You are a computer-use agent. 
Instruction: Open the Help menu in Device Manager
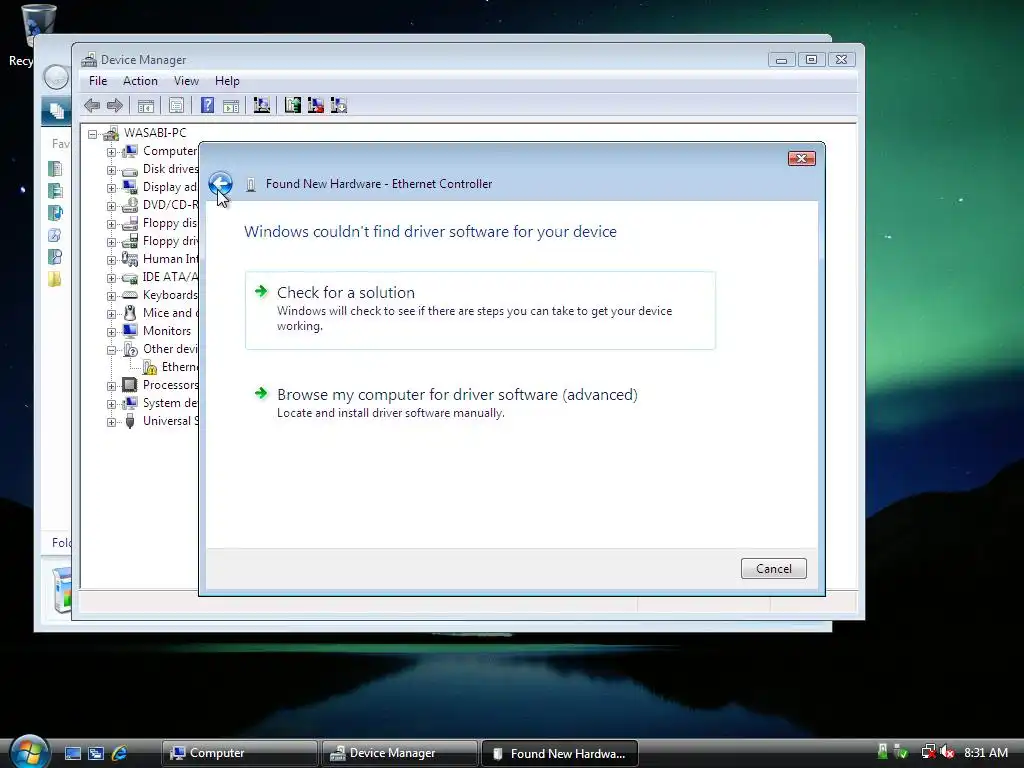(x=227, y=81)
